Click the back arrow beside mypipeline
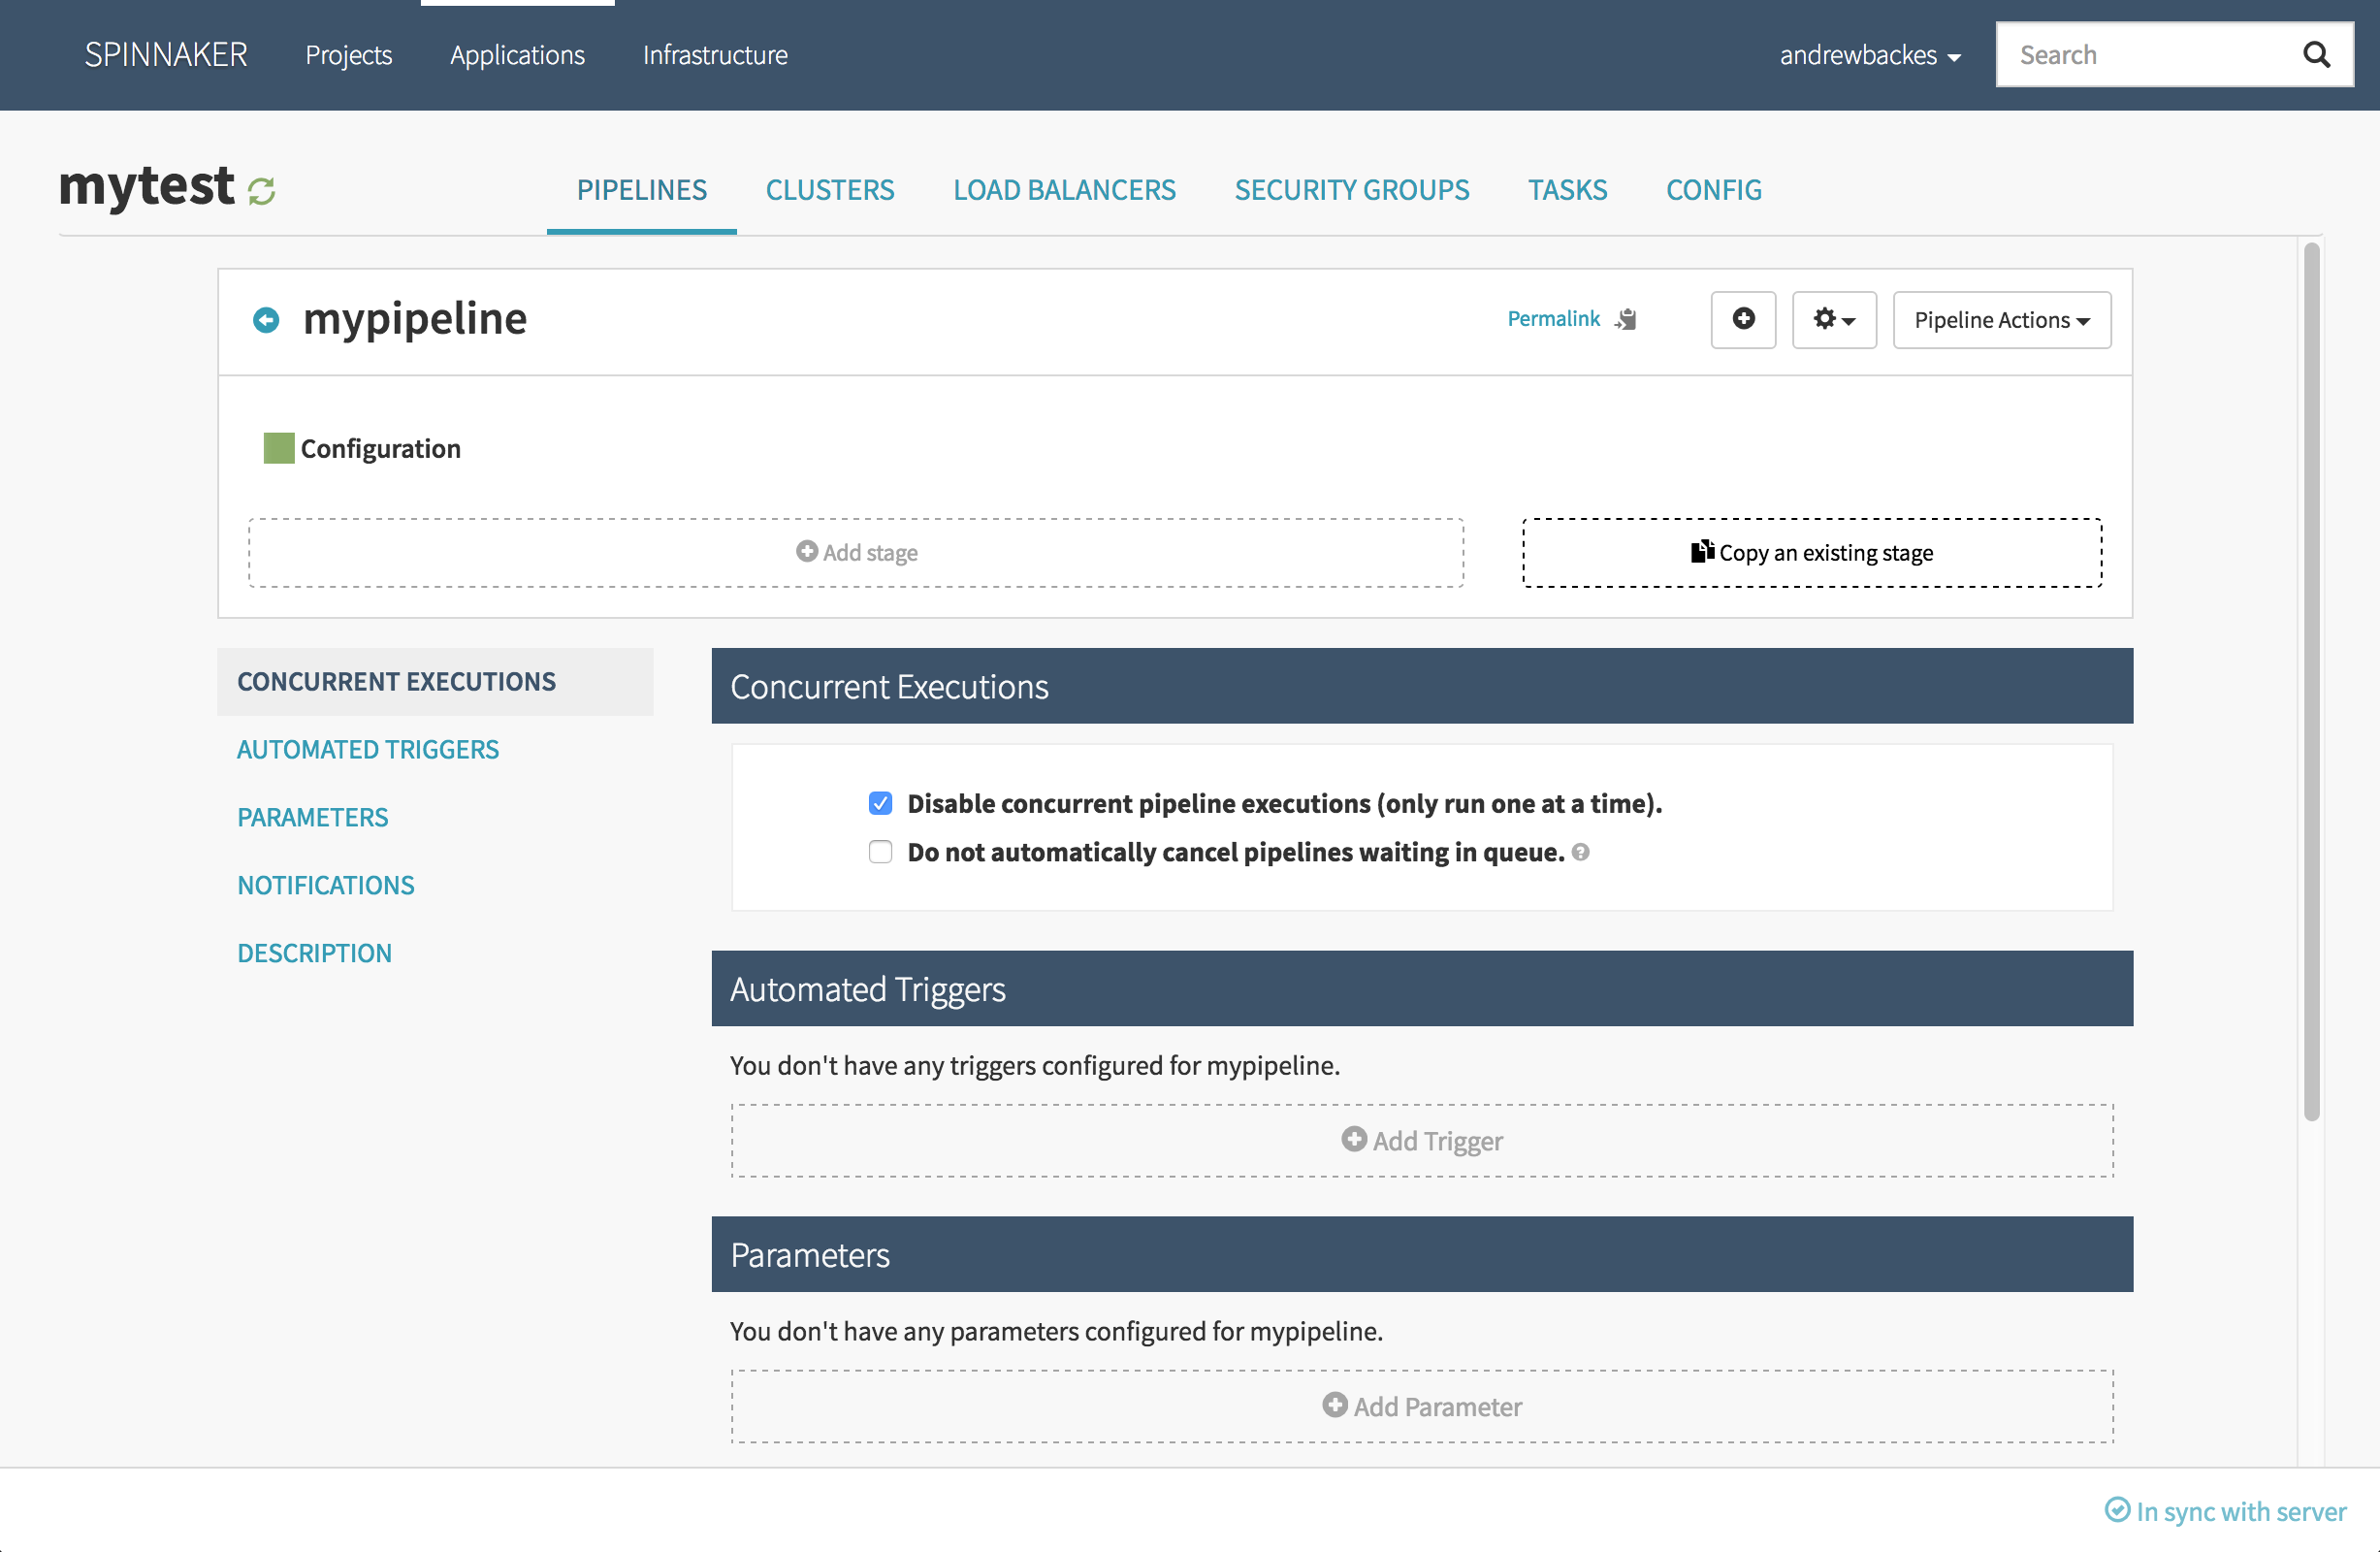Image resolution: width=2380 pixels, height=1552 pixels. (266, 320)
